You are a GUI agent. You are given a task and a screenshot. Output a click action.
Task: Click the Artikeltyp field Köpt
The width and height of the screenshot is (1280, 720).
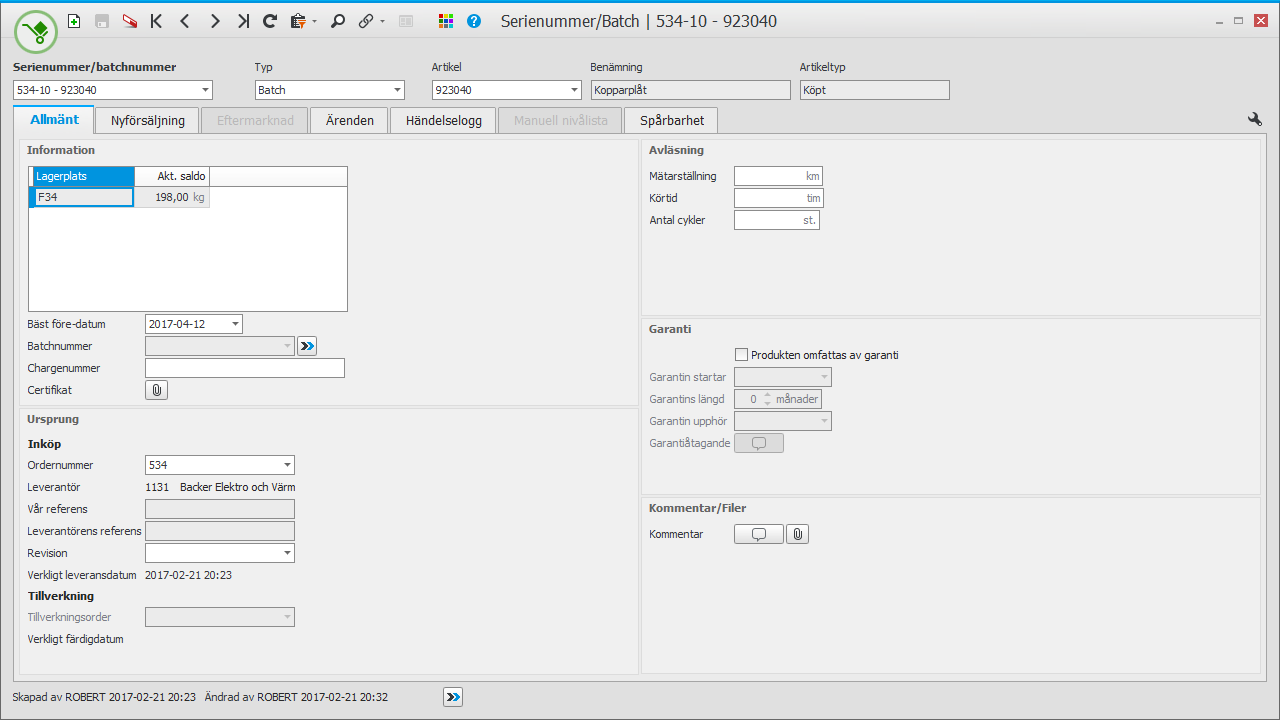pos(874,90)
